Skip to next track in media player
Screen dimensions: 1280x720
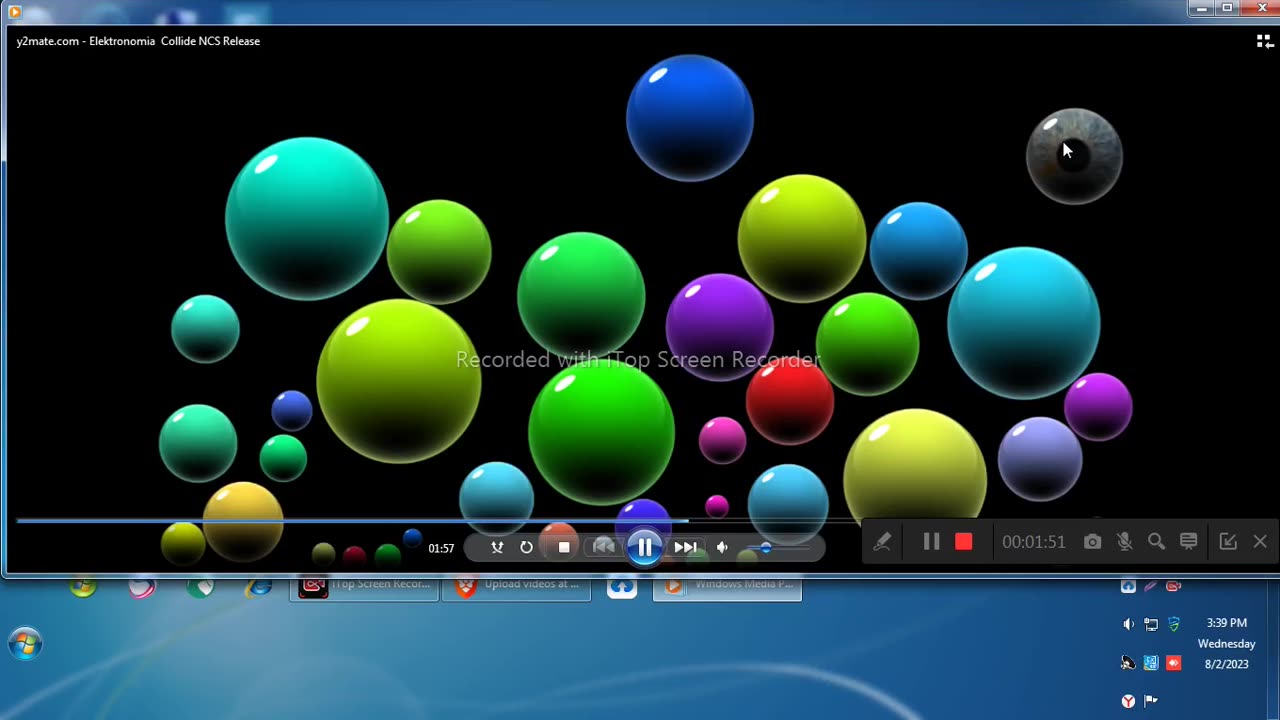click(x=685, y=547)
